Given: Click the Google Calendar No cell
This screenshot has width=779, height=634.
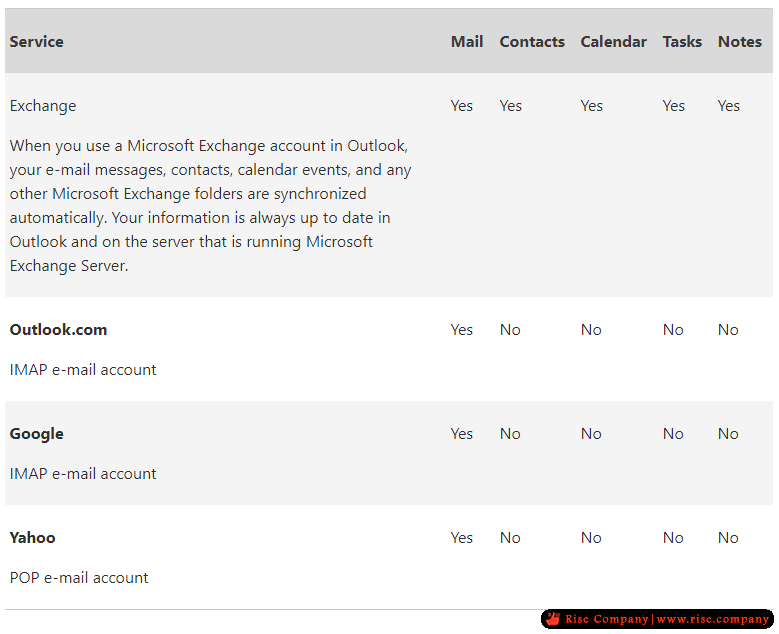Looking at the screenshot, I should [591, 434].
